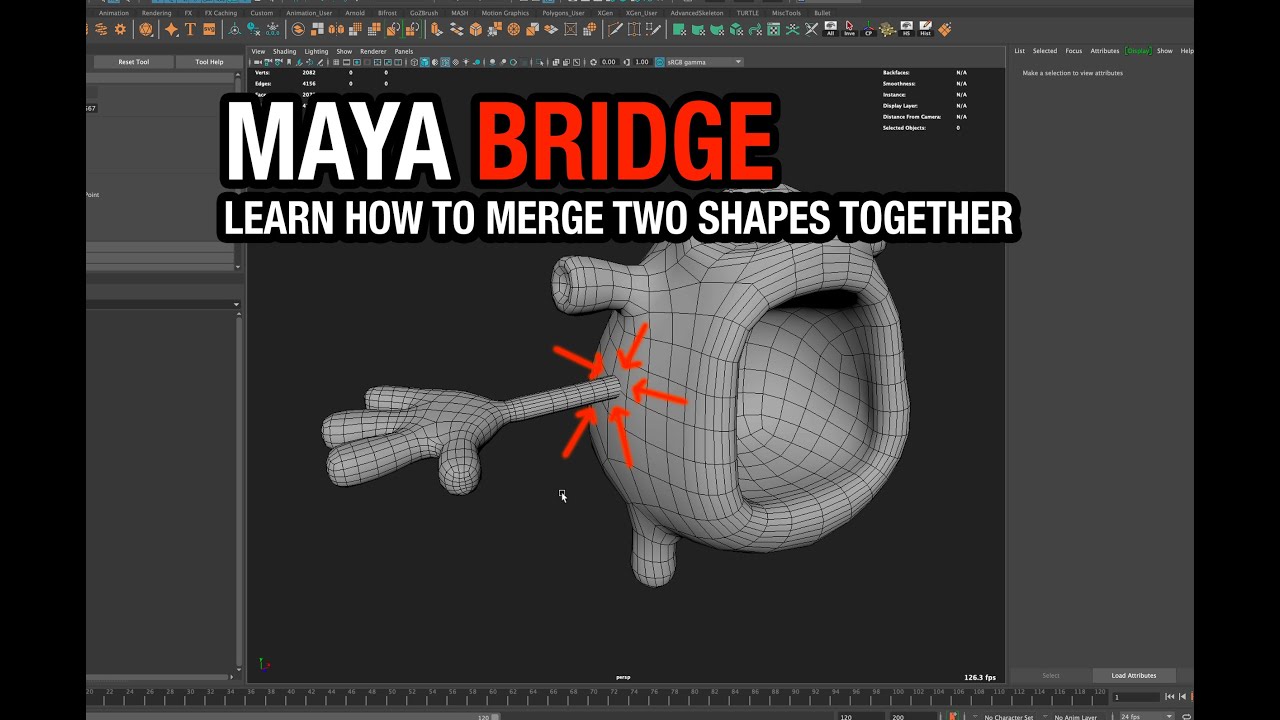1280x720 pixels.
Task: Toggle smooth shade all in viewport toolbar
Action: (x=426, y=62)
